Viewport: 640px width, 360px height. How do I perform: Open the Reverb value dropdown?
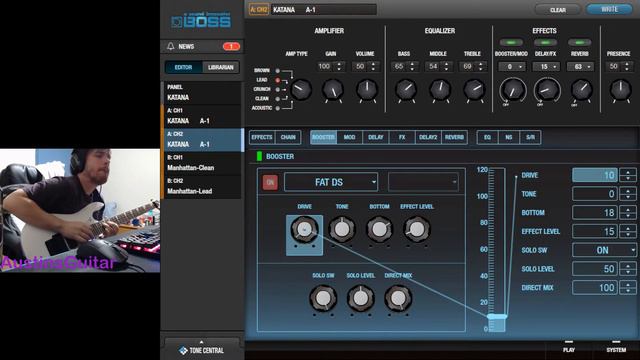click(x=580, y=67)
